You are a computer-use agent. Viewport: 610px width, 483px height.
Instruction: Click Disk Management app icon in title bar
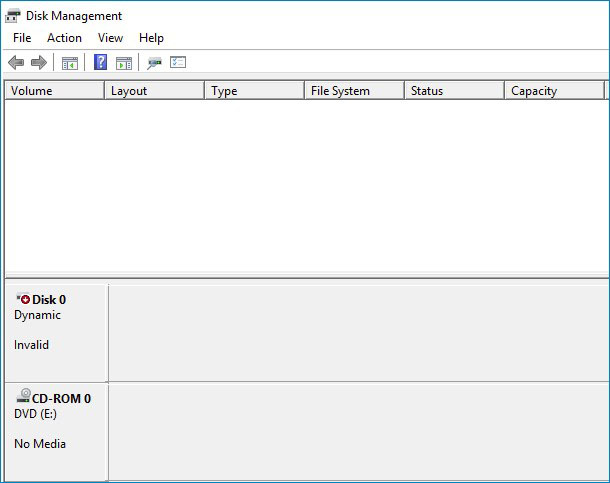(x=13, y=15)
